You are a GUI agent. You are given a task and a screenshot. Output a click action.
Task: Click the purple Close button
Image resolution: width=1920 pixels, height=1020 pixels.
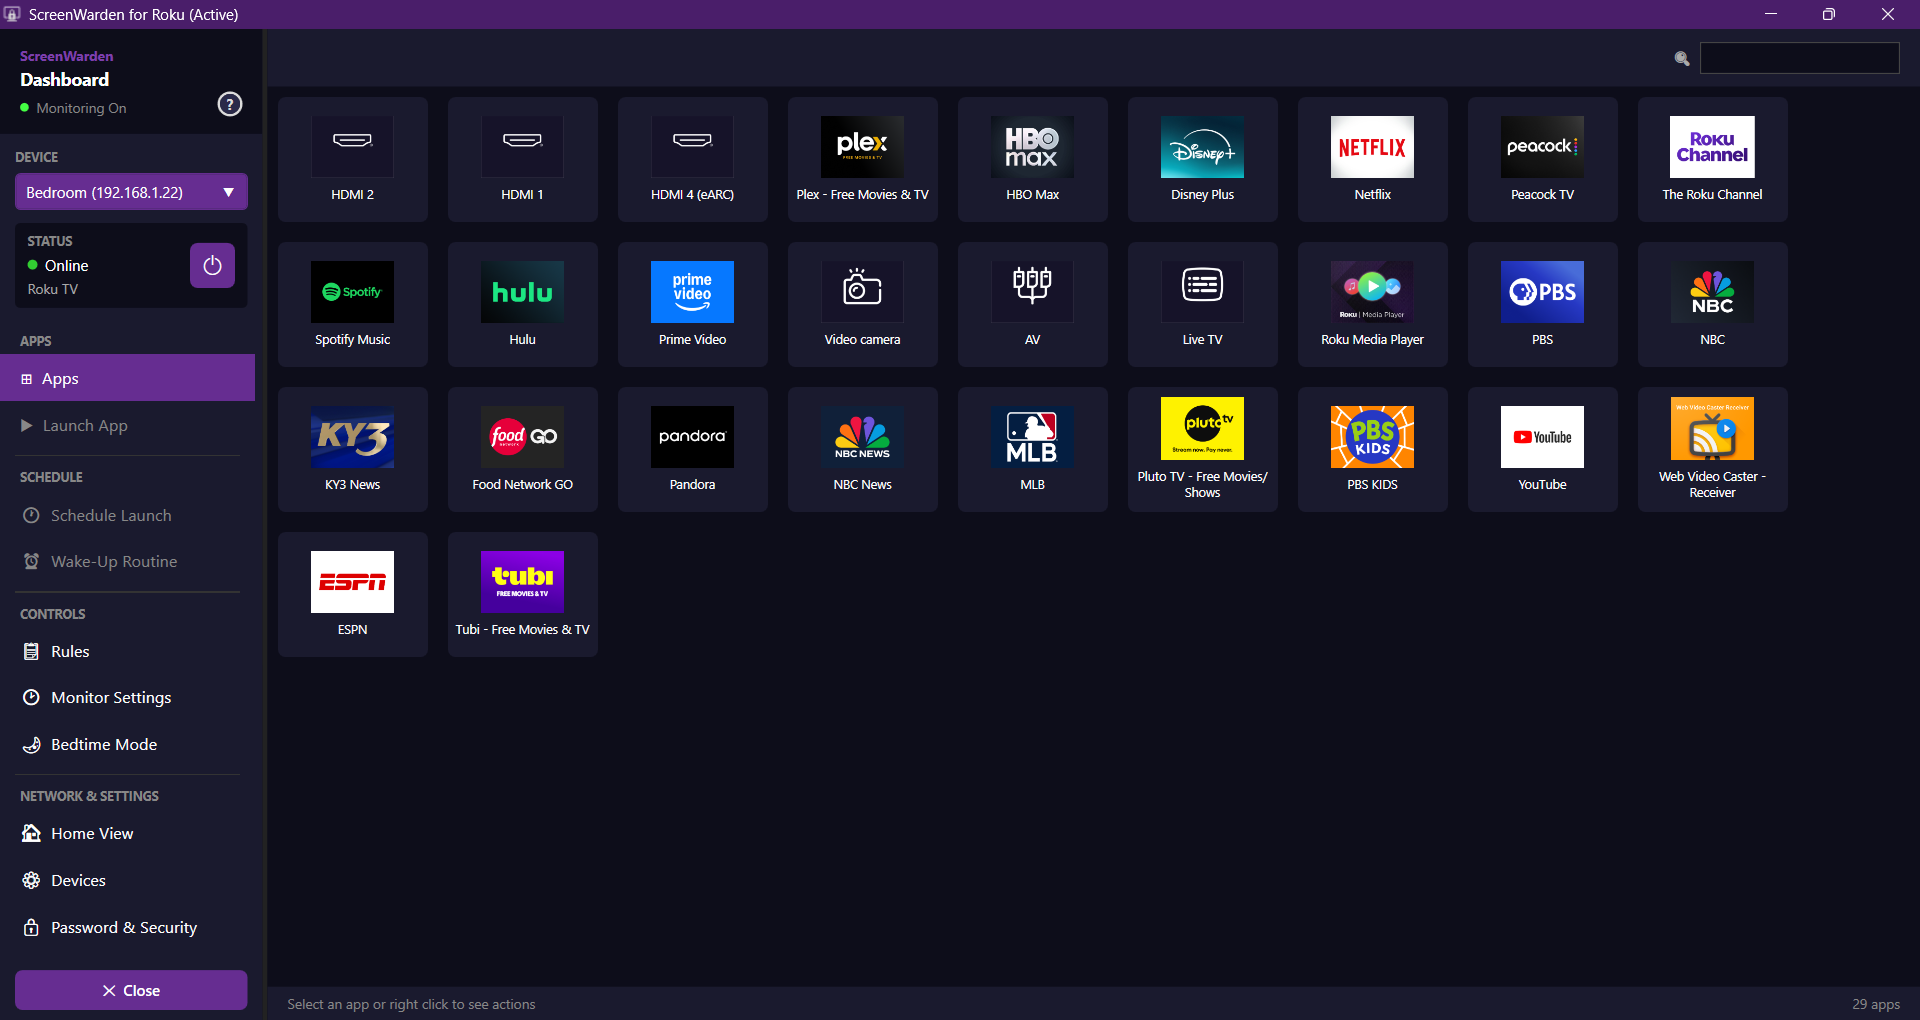pos(131,990)
